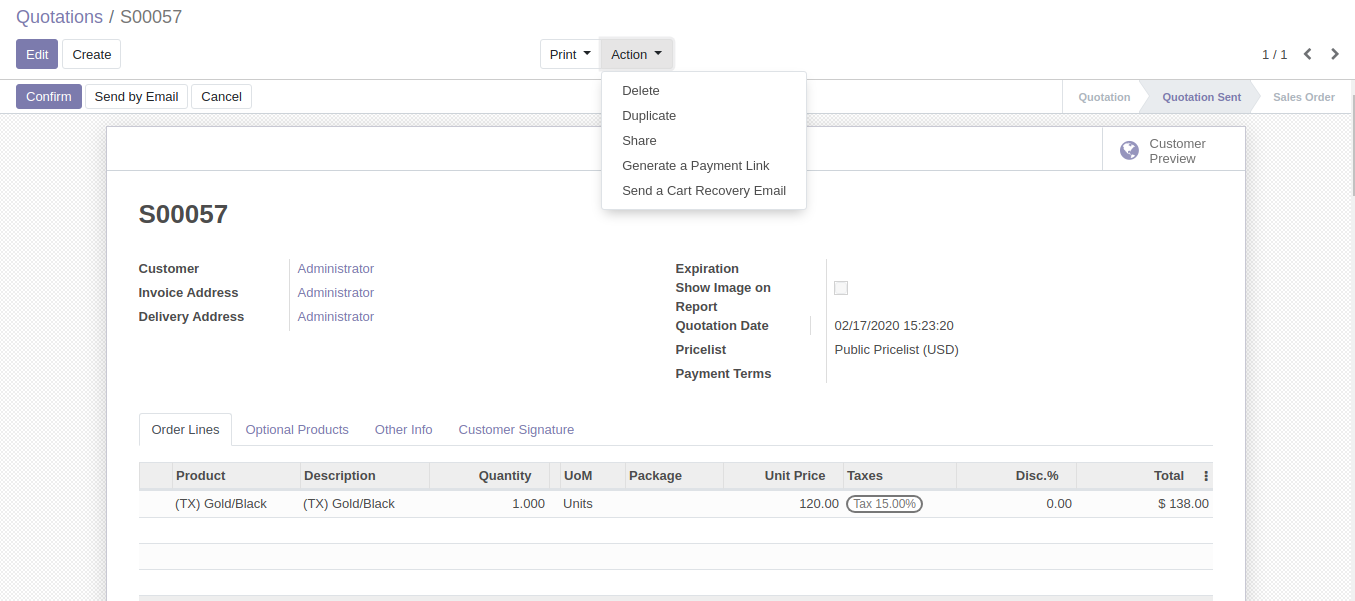Click the 1/1 record pager
The height and width of the screenshot is (601, 1355).
pyautogui.click(x=1273, y=54)
